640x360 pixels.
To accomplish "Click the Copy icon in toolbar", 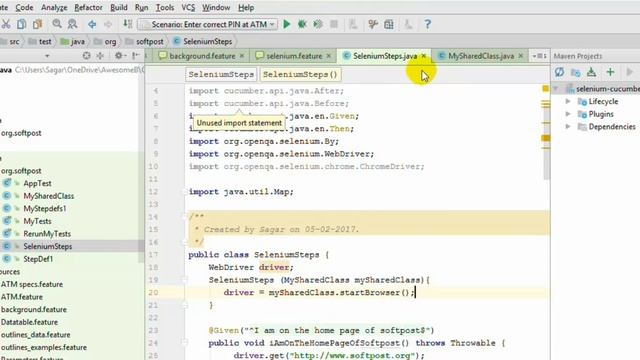I will (22, 24).
